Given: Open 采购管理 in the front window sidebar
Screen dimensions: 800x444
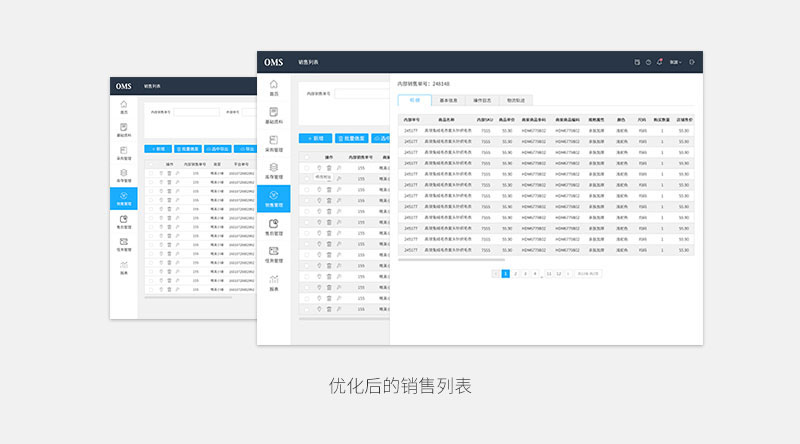Looking at the screenshot, I should [274, 143].
